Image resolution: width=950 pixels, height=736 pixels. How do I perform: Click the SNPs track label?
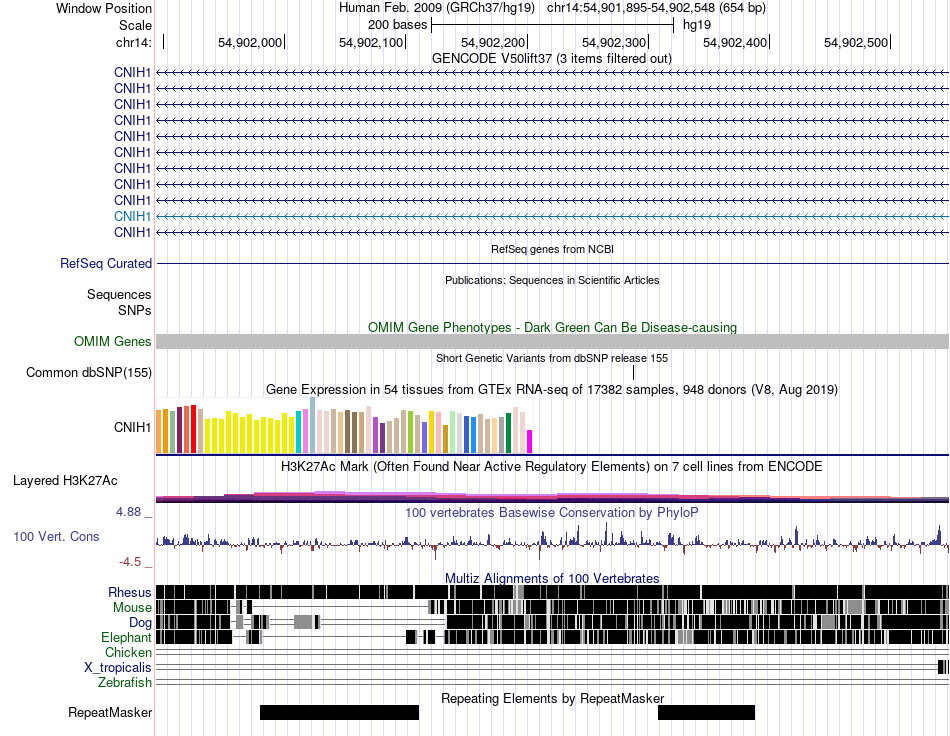(135, 310)
